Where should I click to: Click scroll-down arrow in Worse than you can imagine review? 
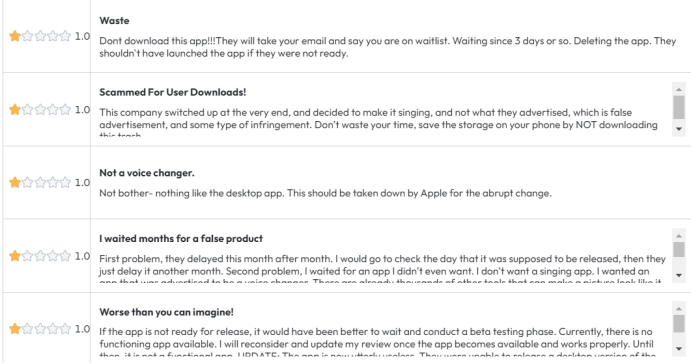[x=679, y=349]
